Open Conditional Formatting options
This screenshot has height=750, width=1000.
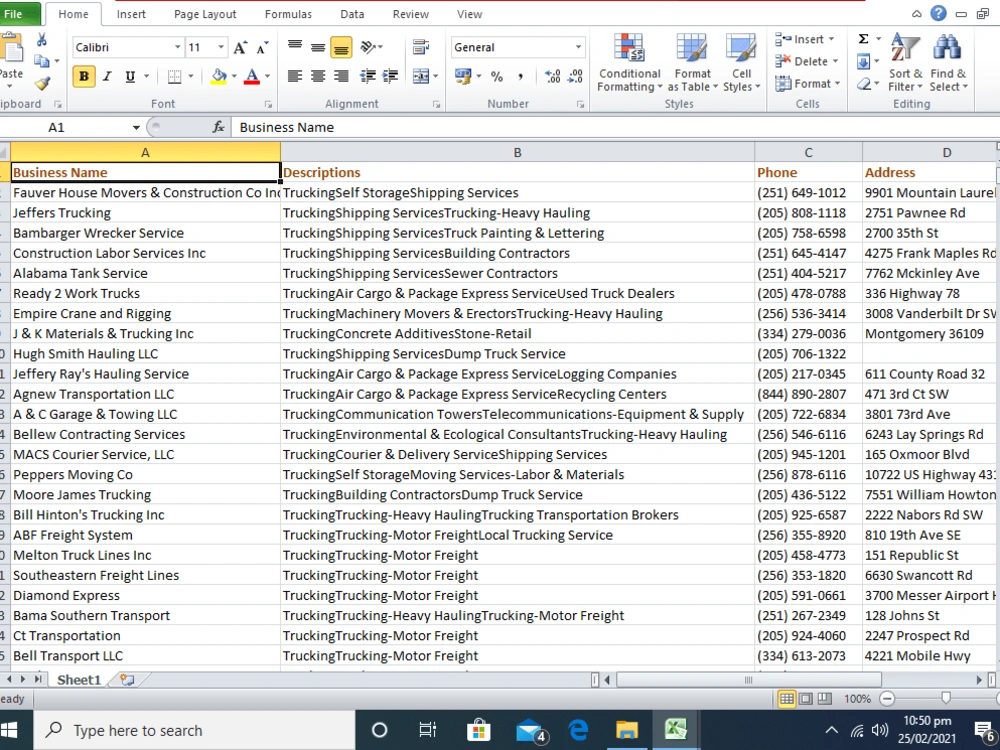pos(629,62)
